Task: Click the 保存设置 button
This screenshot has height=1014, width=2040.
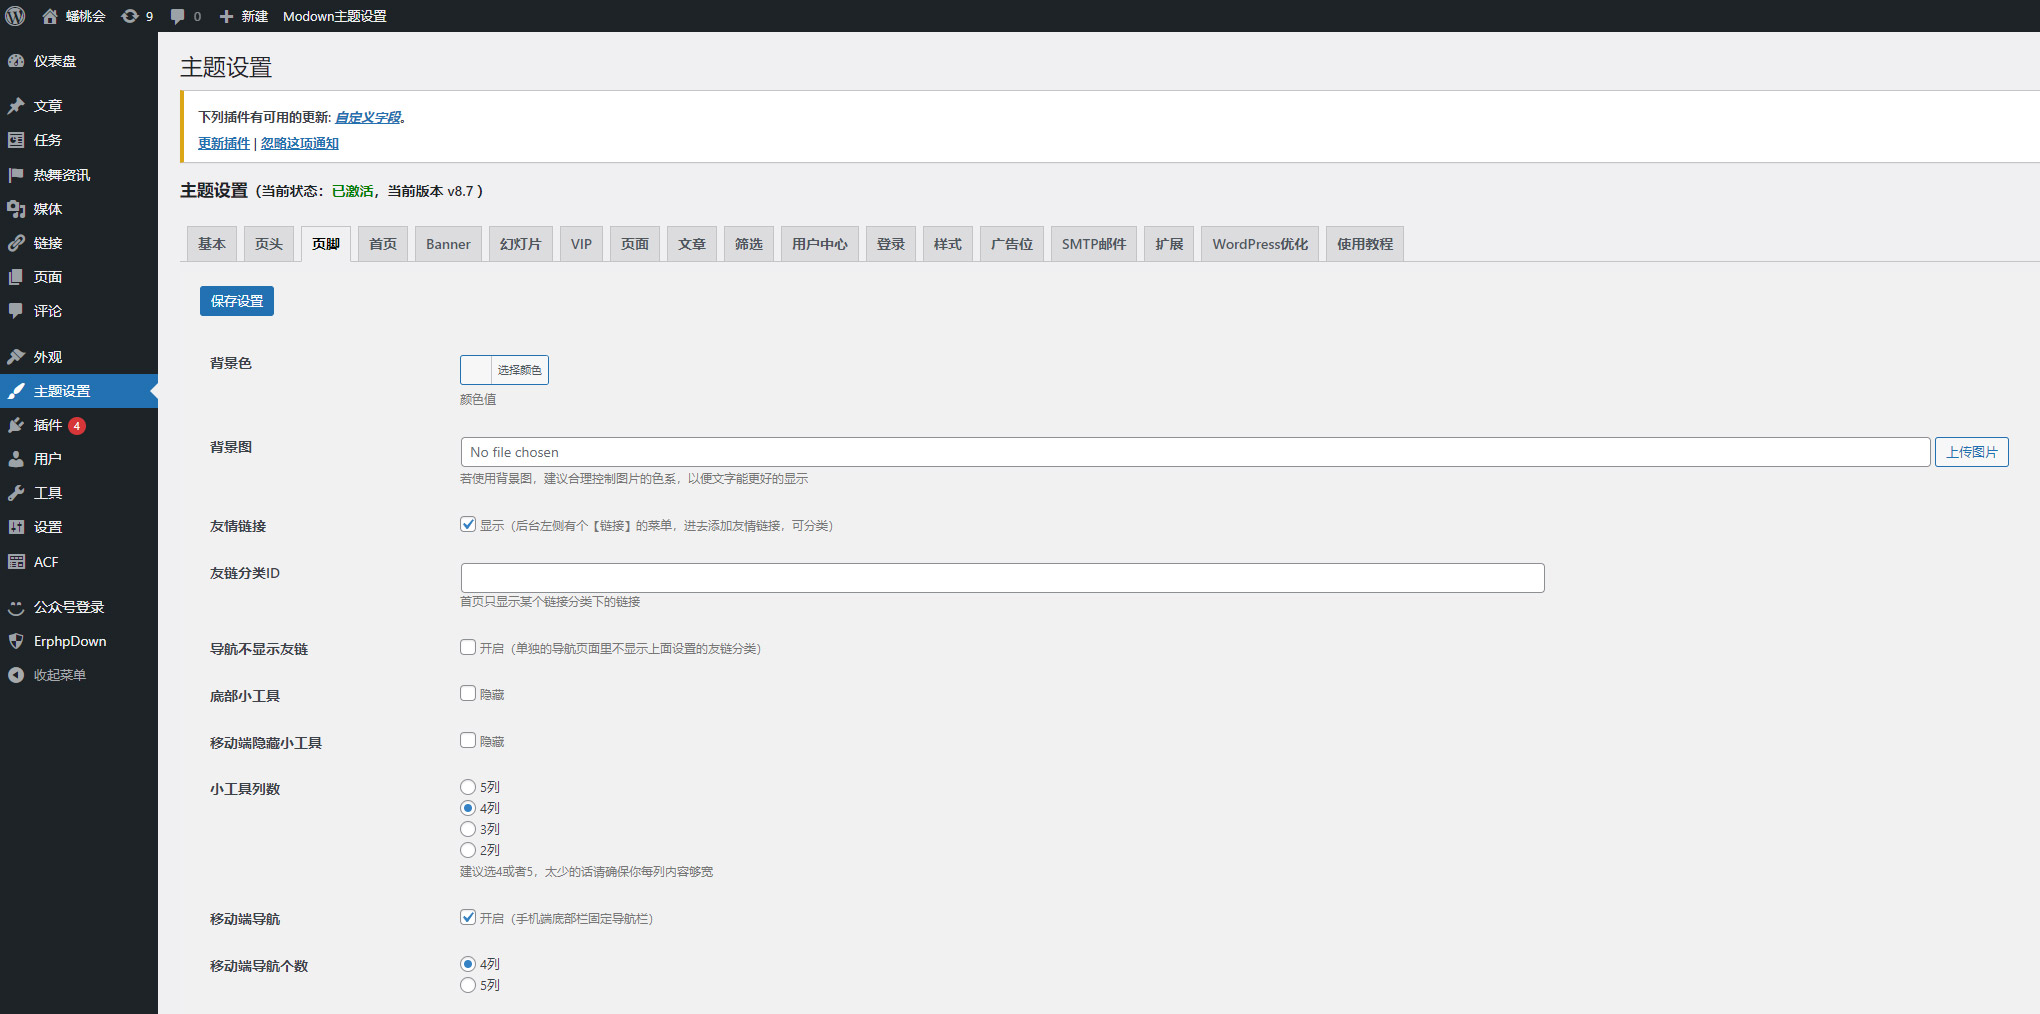Action: (237, 301)
